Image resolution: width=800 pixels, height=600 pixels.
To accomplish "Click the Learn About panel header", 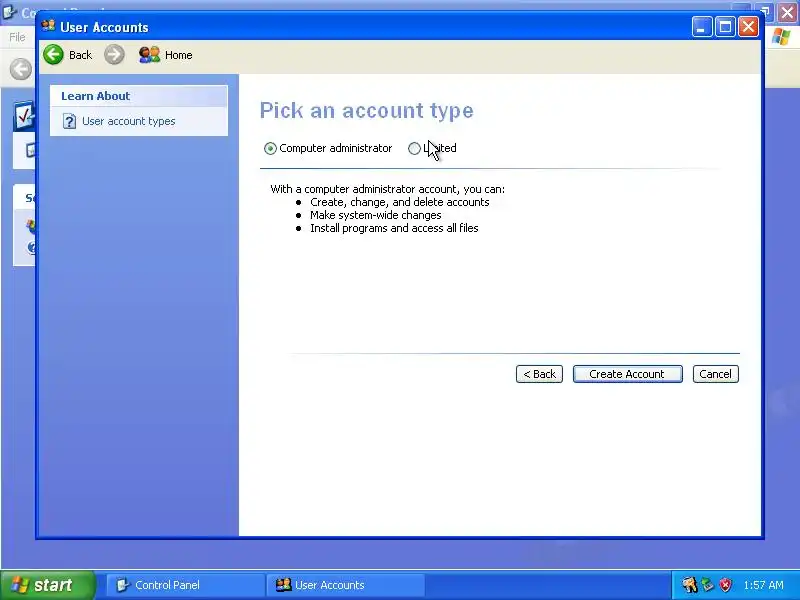I will tap(139, 96).
